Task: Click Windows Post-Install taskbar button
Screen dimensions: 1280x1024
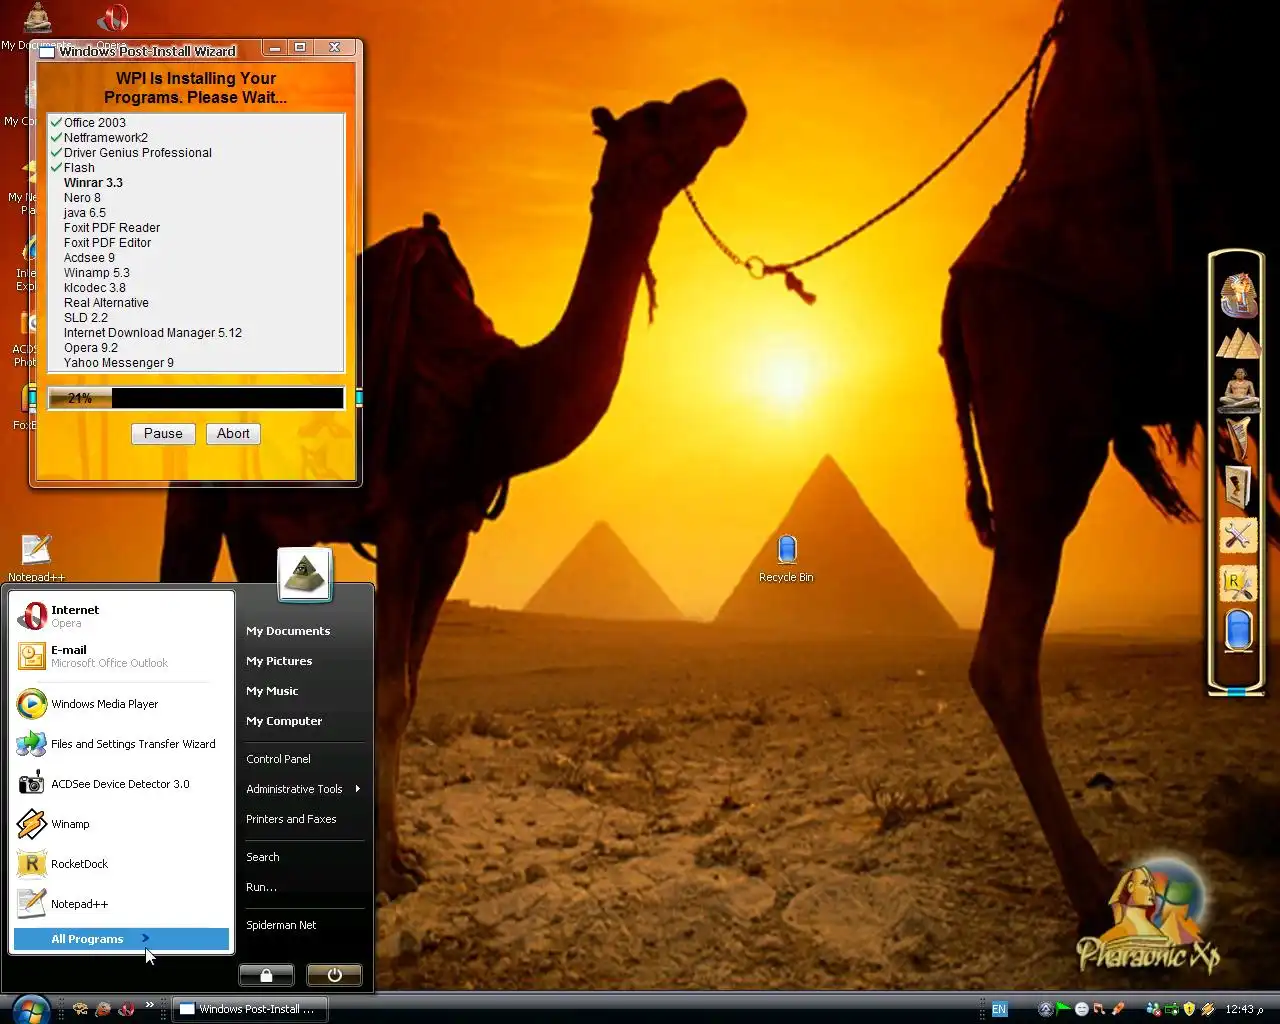Action: [x=250, y=1009]
